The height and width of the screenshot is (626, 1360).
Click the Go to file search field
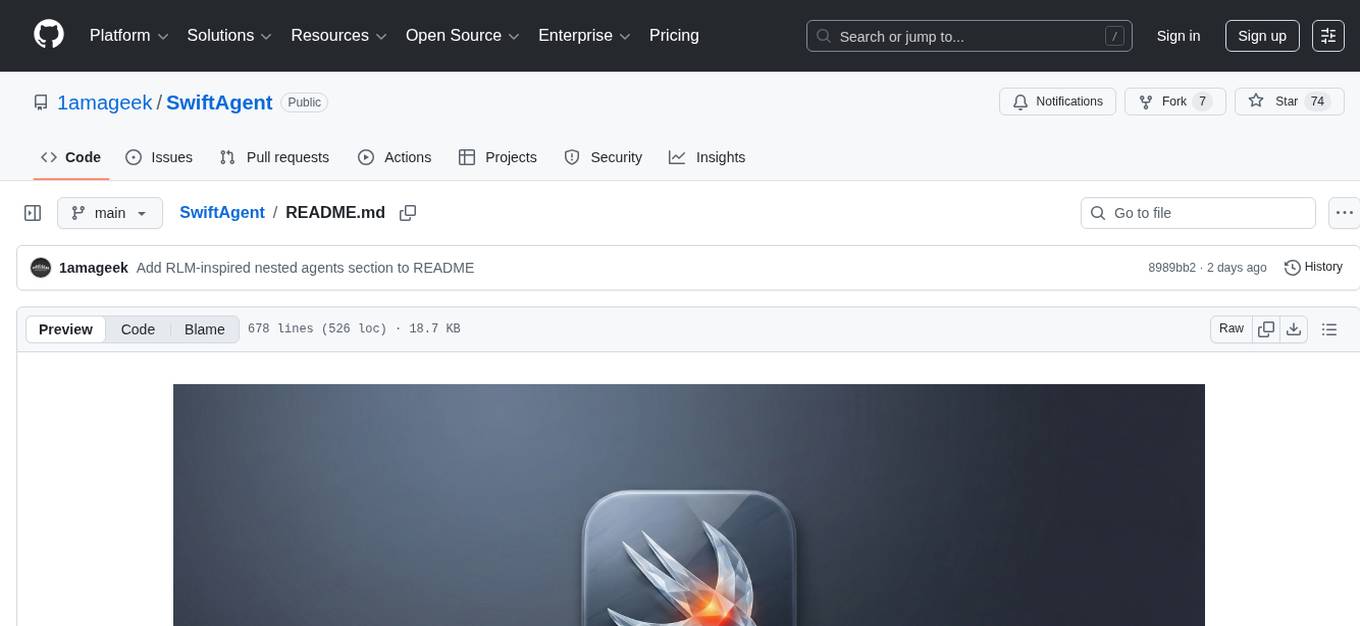(1197, 212)
